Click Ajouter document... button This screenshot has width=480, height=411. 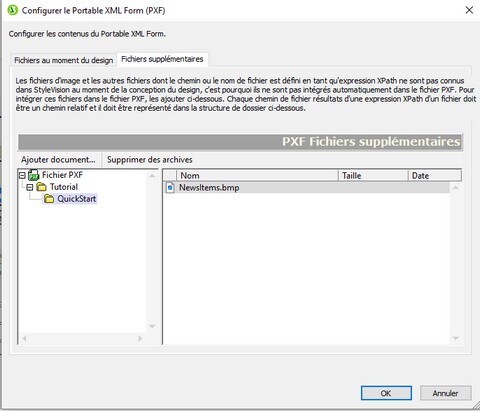point(58,160)
